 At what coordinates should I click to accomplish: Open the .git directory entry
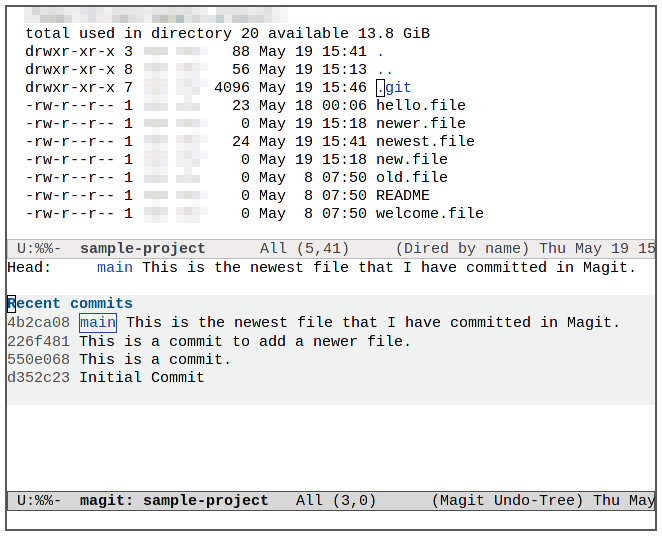(x=394, y=87)
